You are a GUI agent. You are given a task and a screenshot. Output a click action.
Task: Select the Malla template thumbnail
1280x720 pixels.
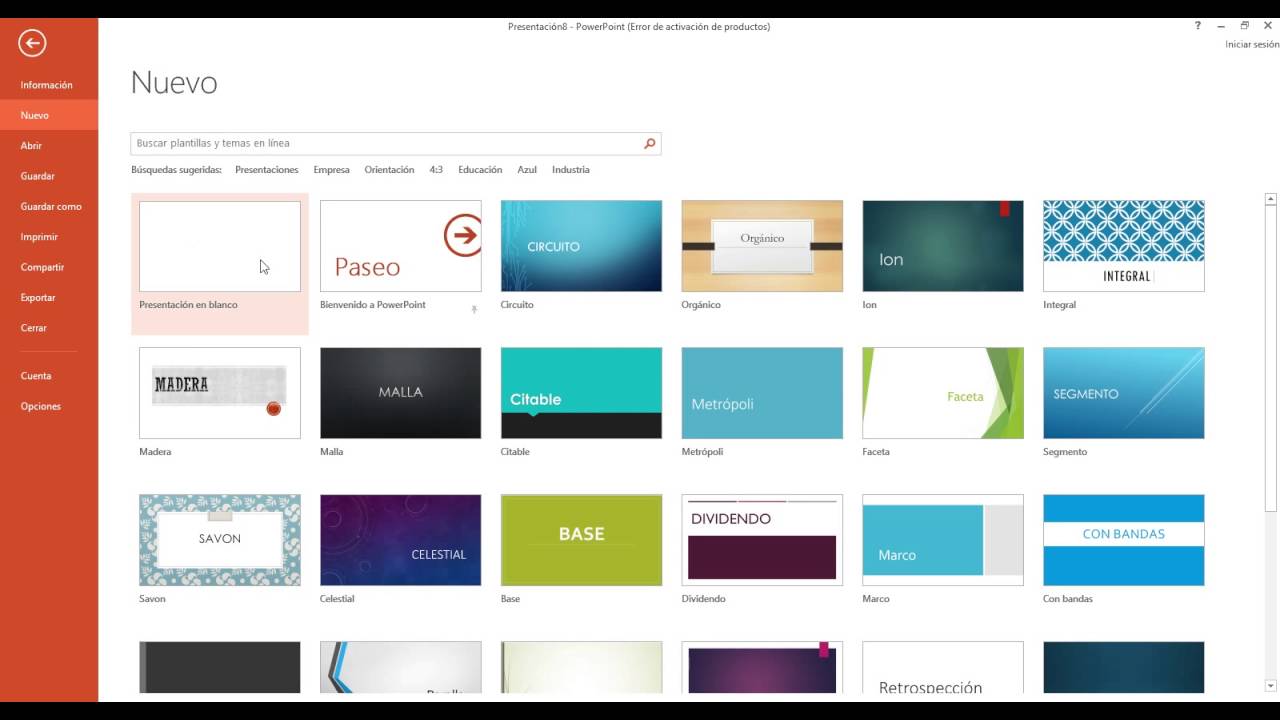click(401, 393)
